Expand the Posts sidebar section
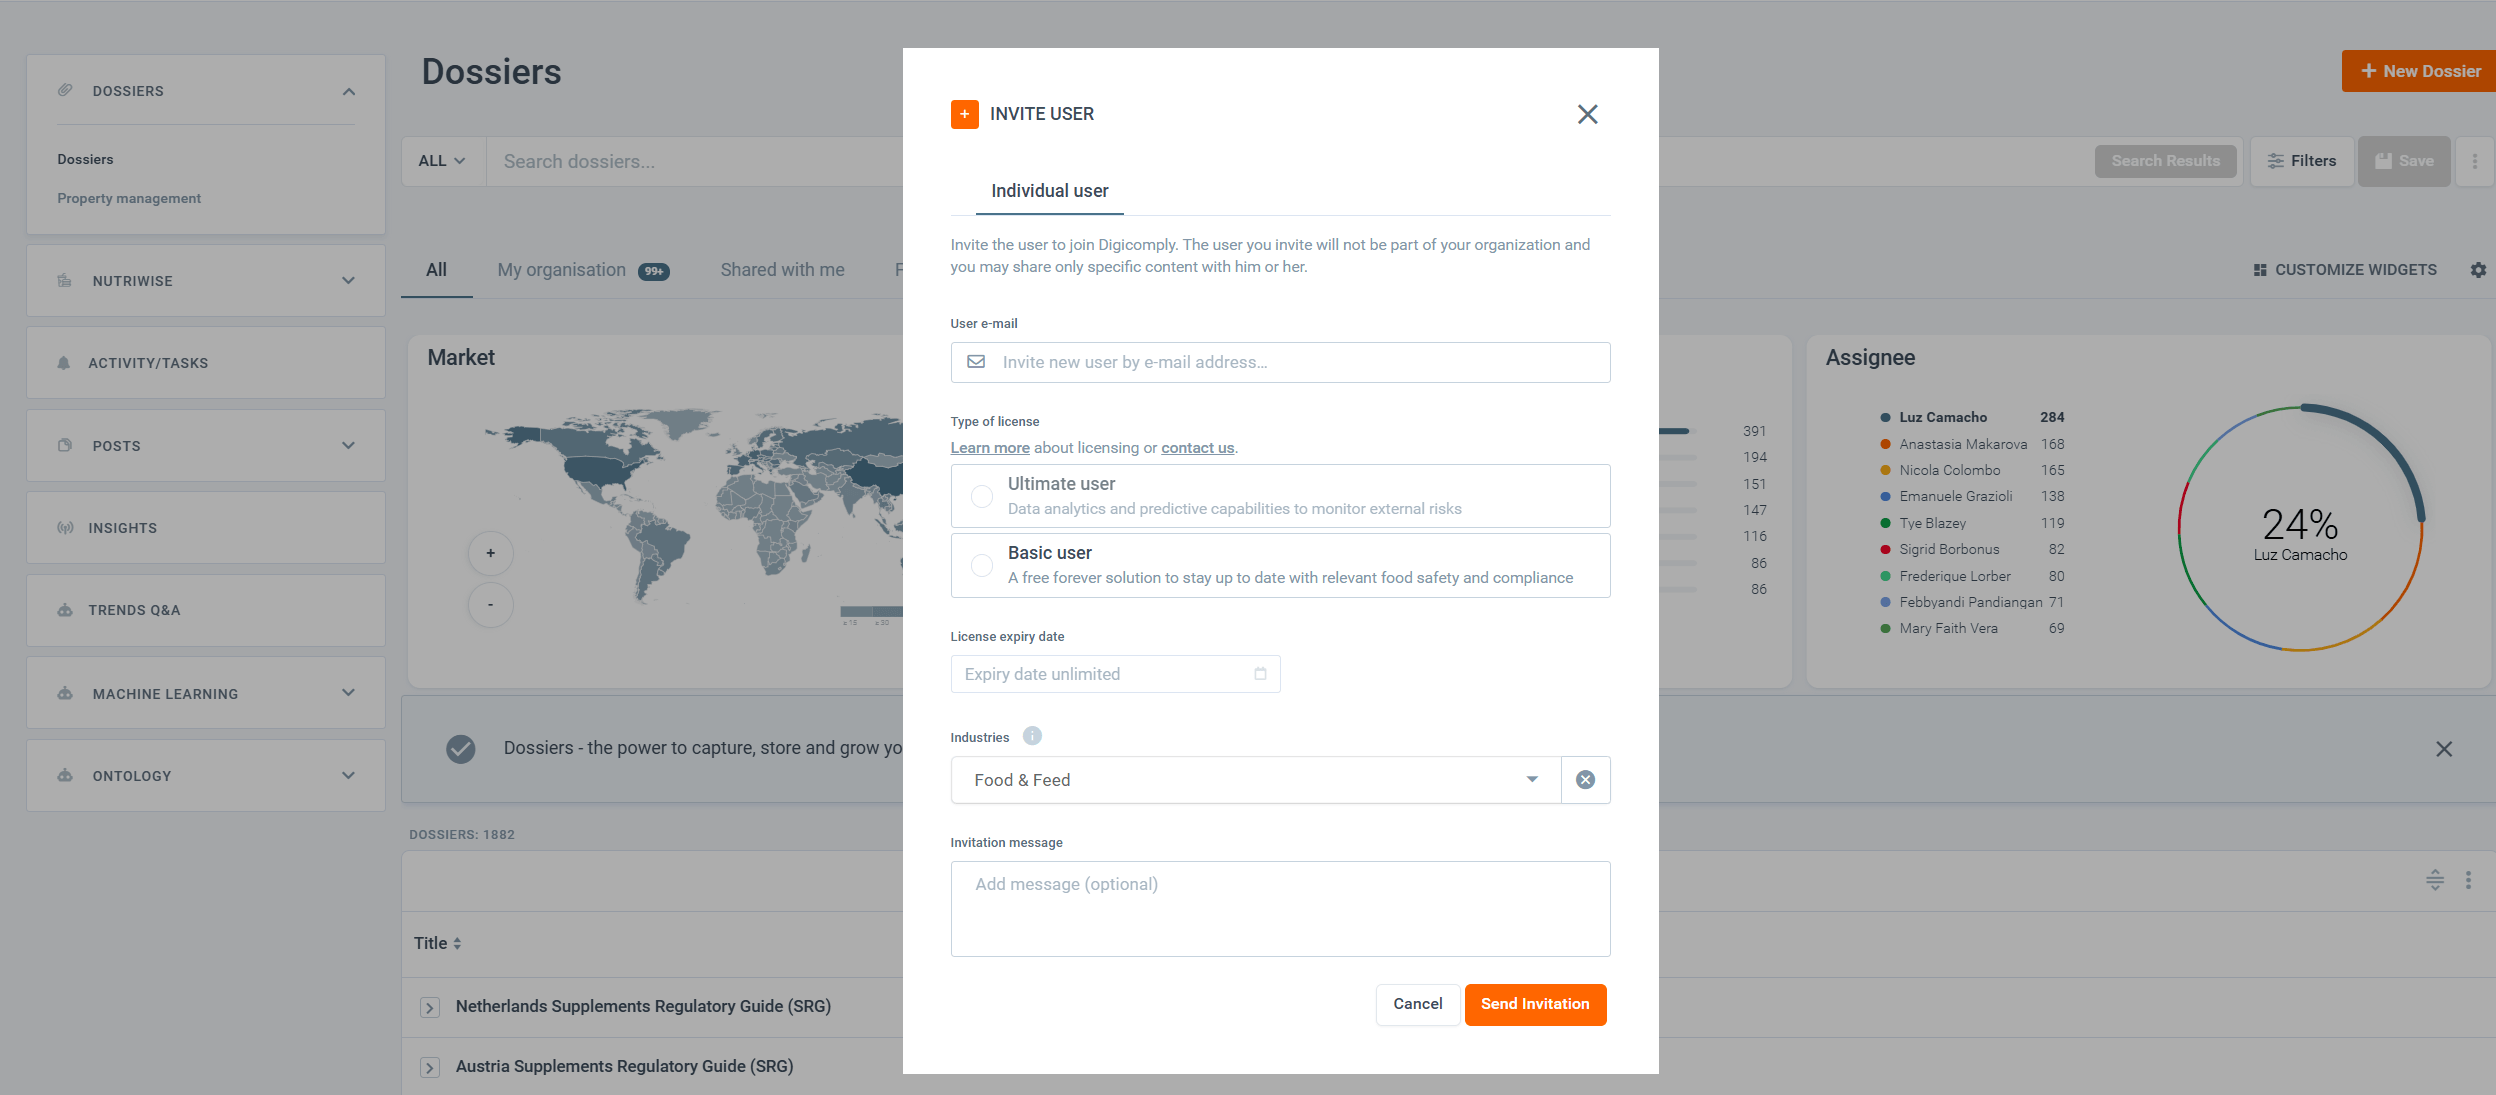 pyautogui.click(x=348, y=446)
